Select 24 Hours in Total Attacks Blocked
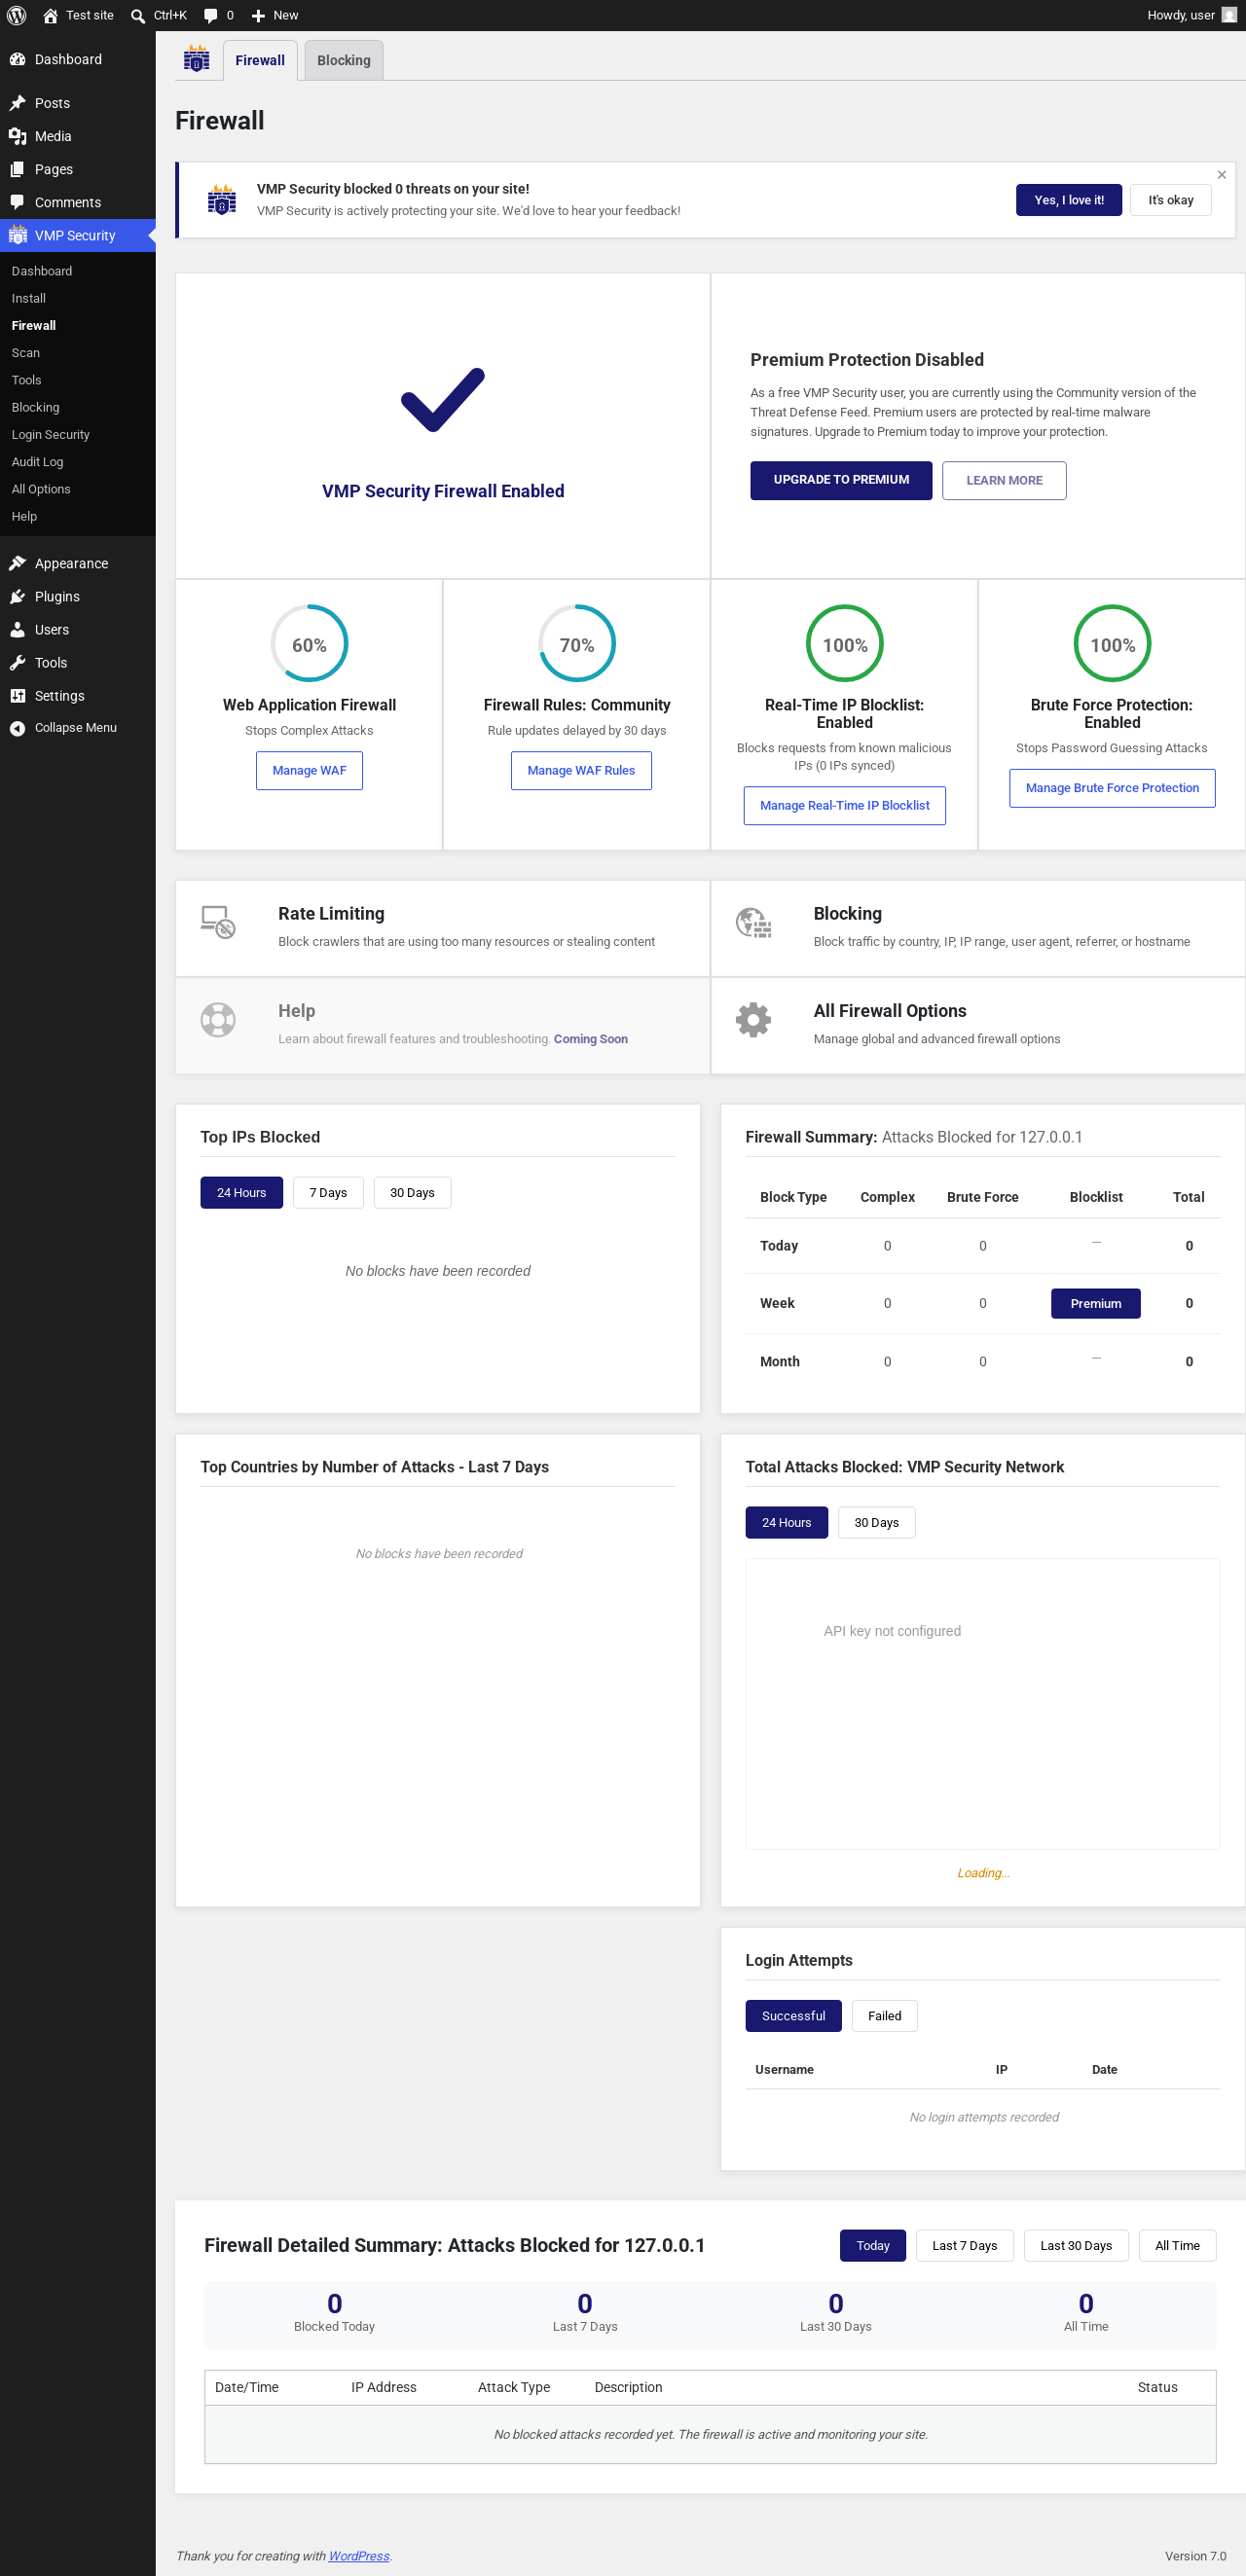The width and height of the screenshot is (1246, 2576). click(x=787, y=1522)
